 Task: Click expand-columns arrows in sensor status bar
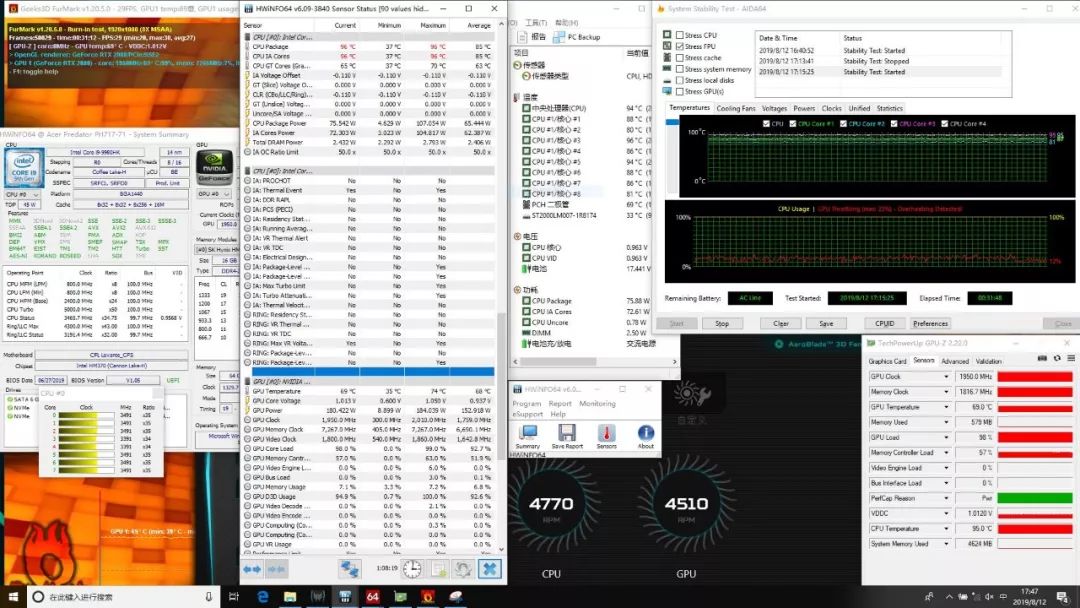(252, 569)
